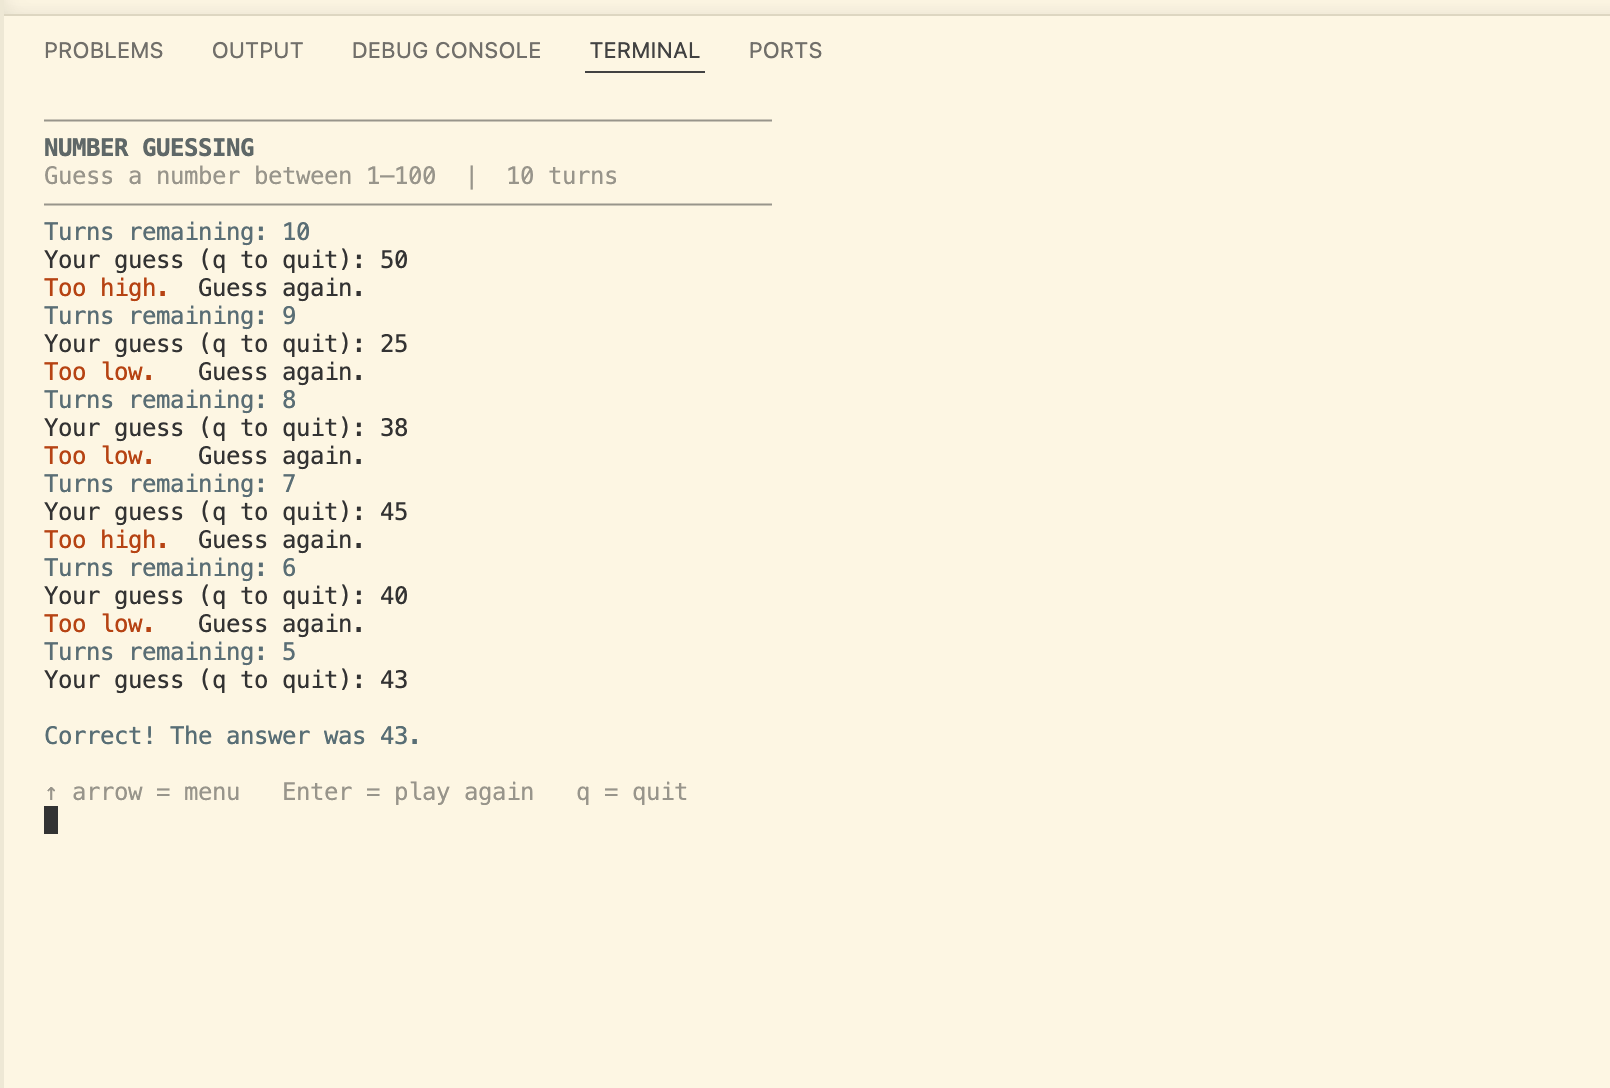
Task: Click the guess line ending in 25
Action: (226, 344)
